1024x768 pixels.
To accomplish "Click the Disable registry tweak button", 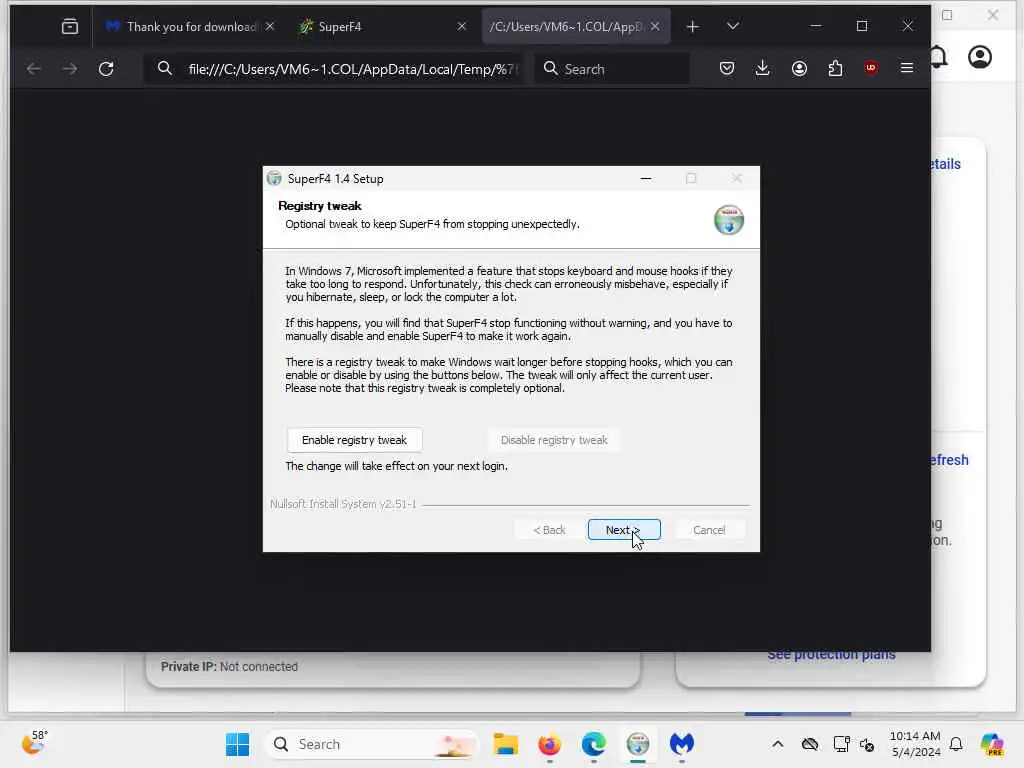I will point(554,440).
